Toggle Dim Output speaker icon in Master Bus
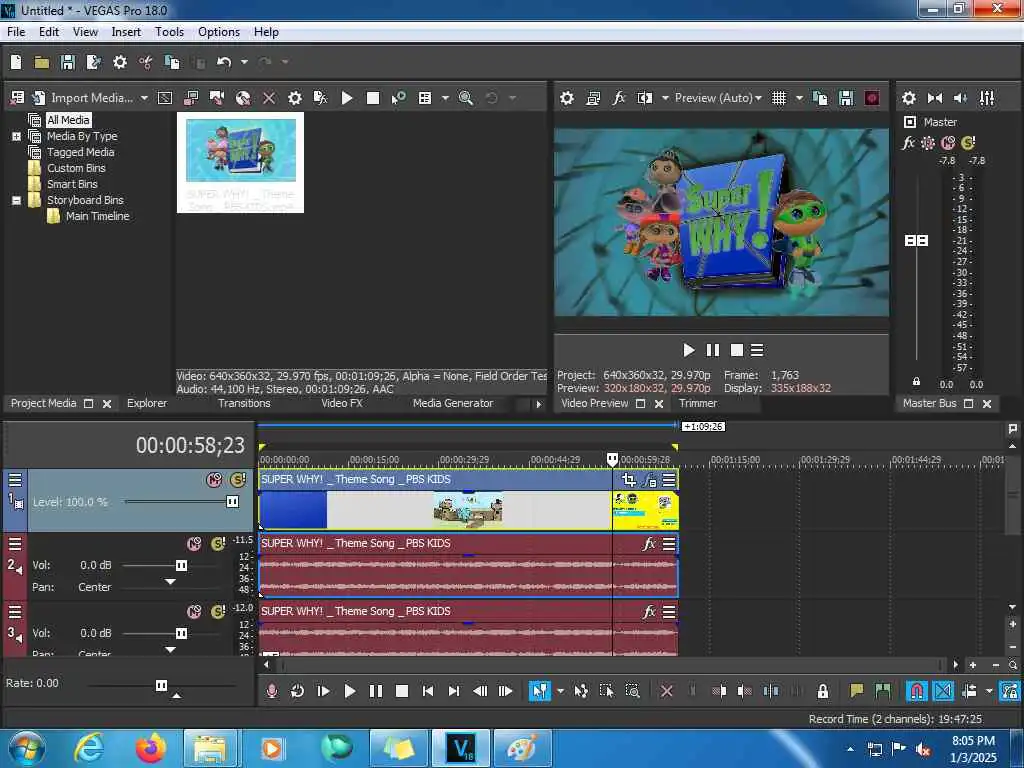 (x=961, y=98)
